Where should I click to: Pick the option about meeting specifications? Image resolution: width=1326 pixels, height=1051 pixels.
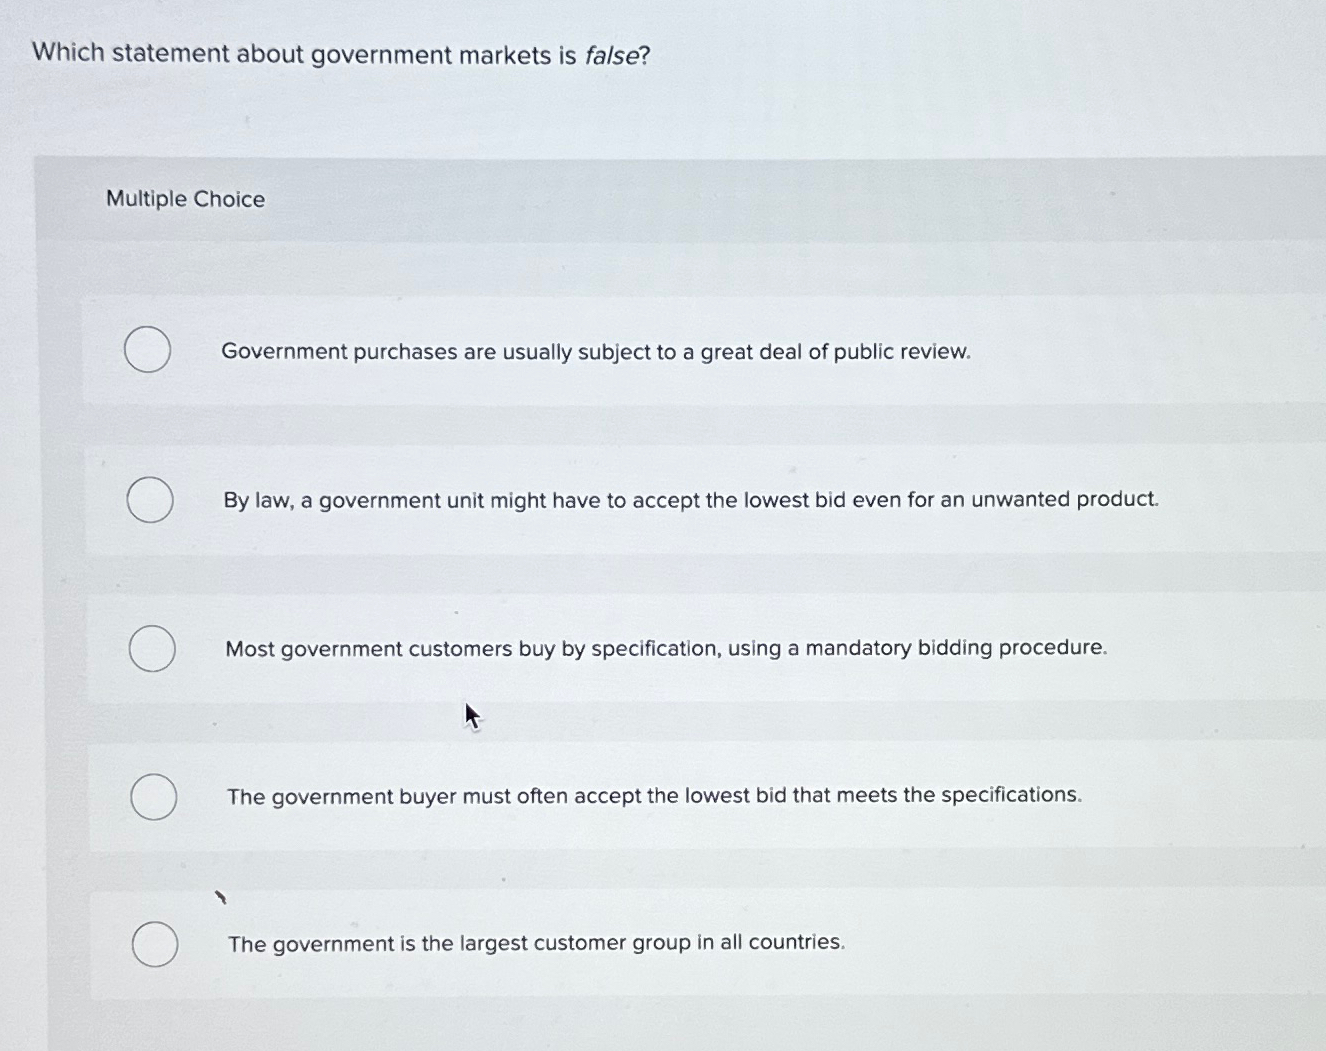click(654, 795)
